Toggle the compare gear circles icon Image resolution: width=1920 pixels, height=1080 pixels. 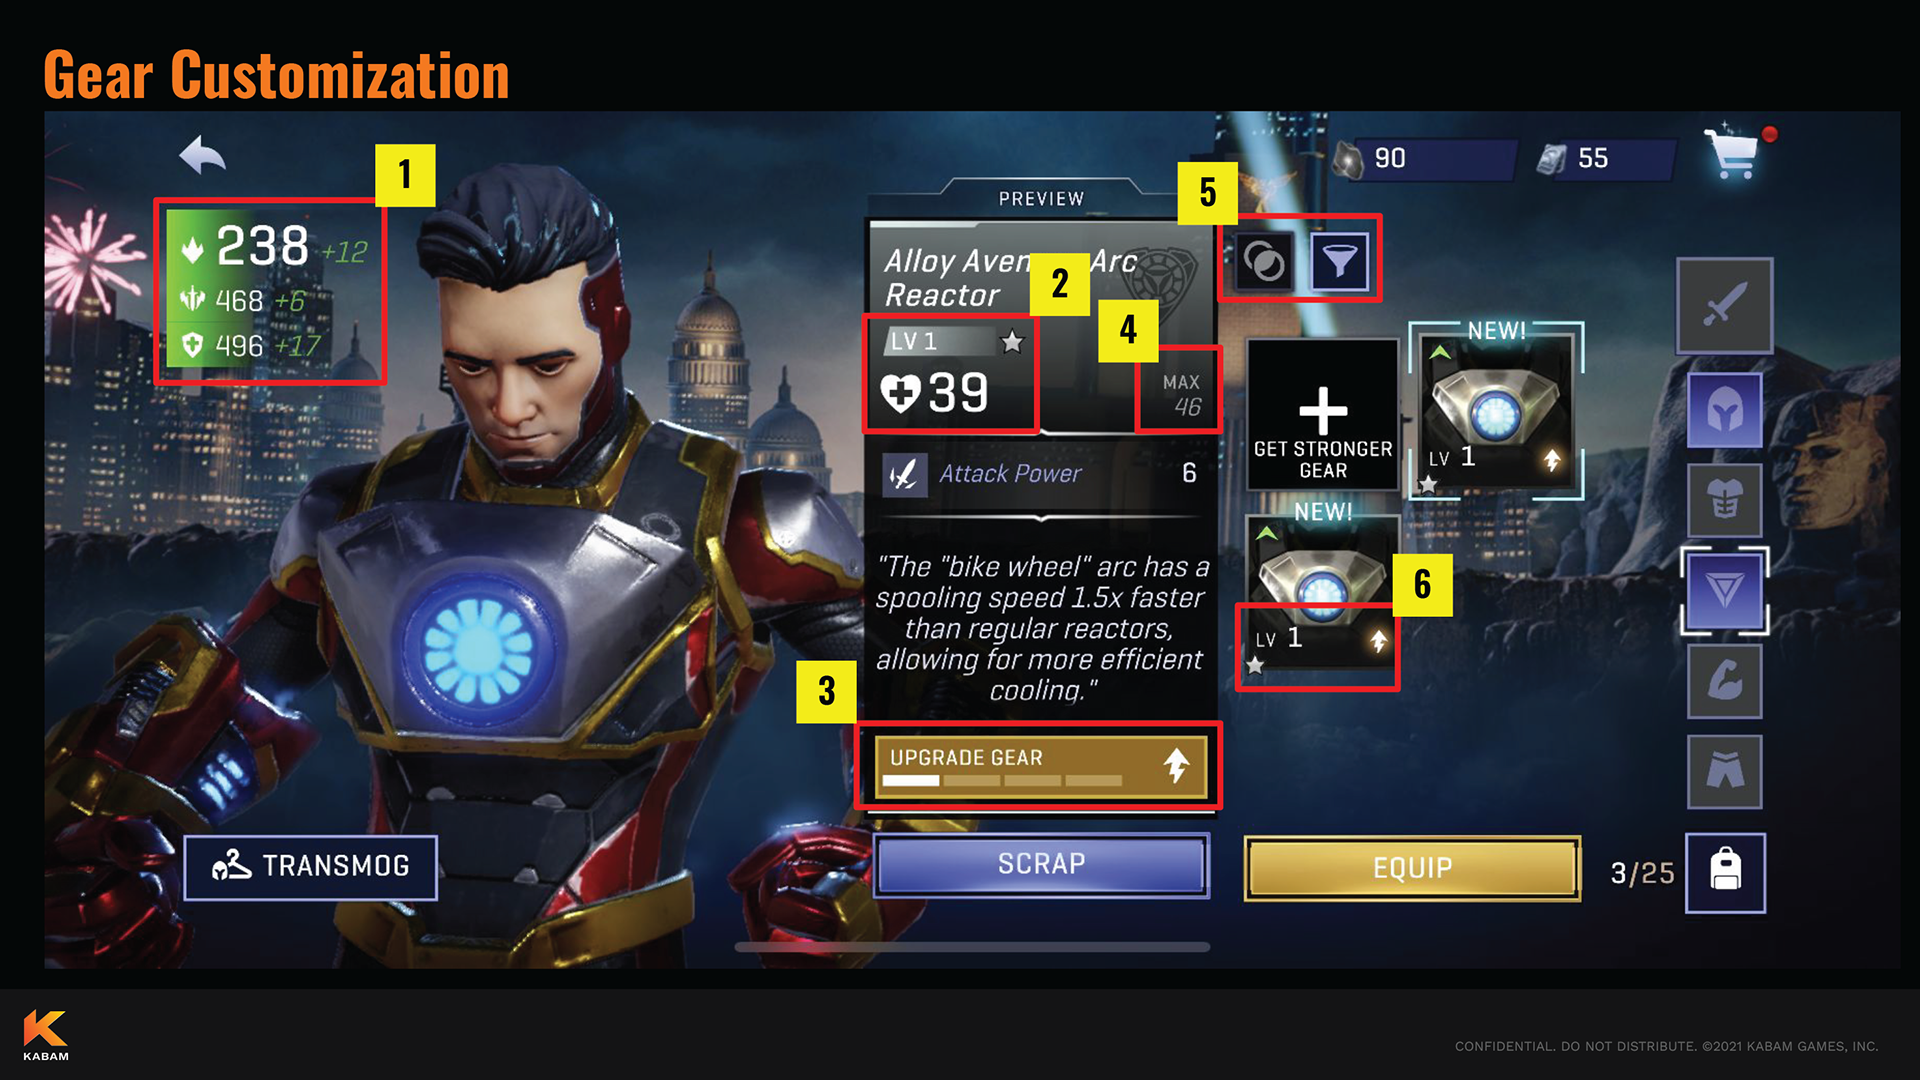[1264, 262]
